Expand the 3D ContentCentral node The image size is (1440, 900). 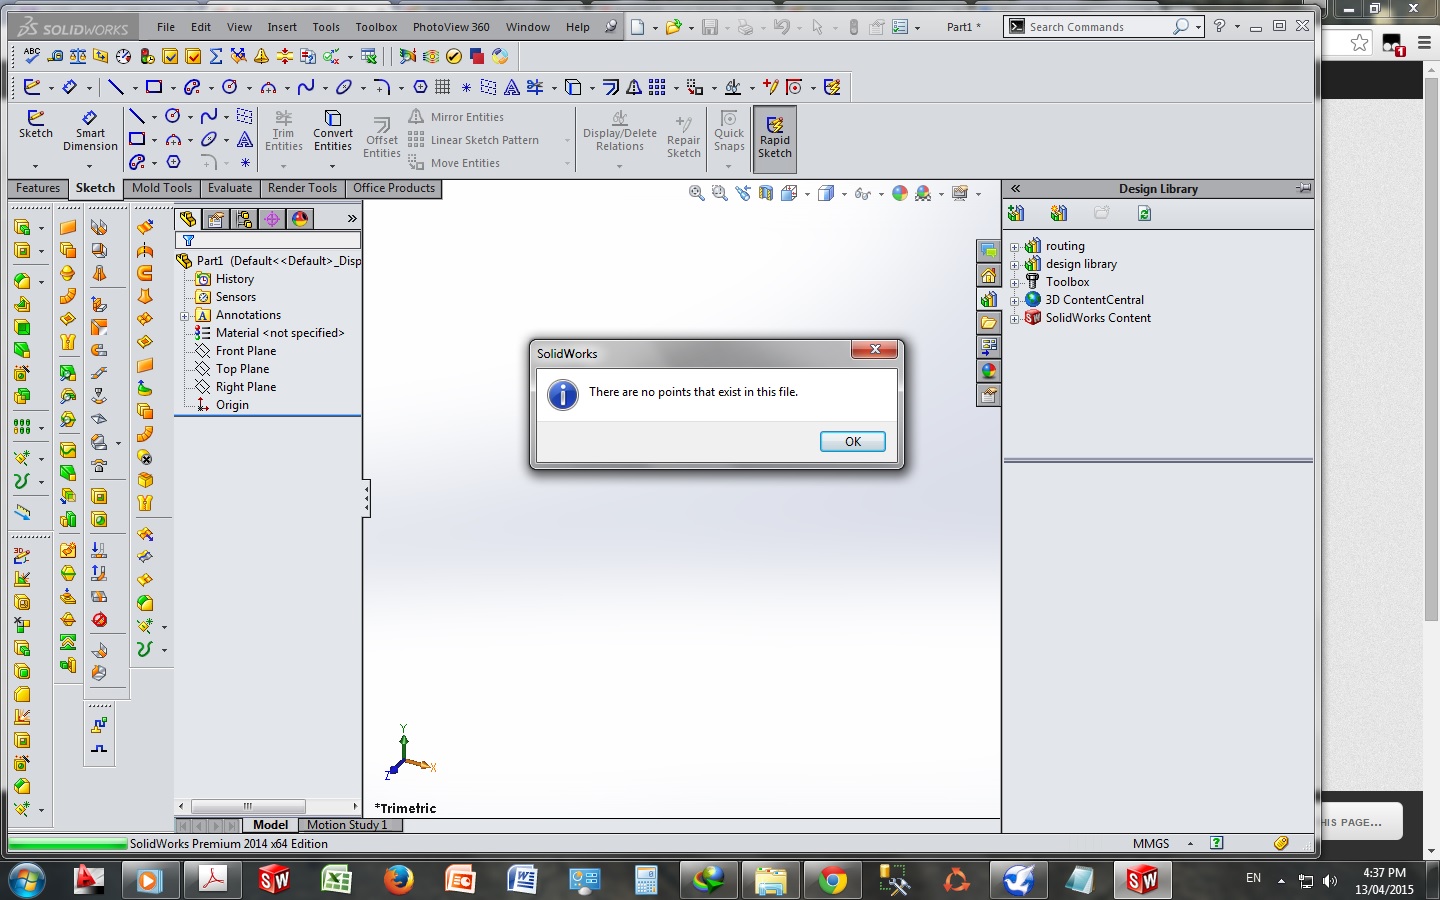(1015, 301)
